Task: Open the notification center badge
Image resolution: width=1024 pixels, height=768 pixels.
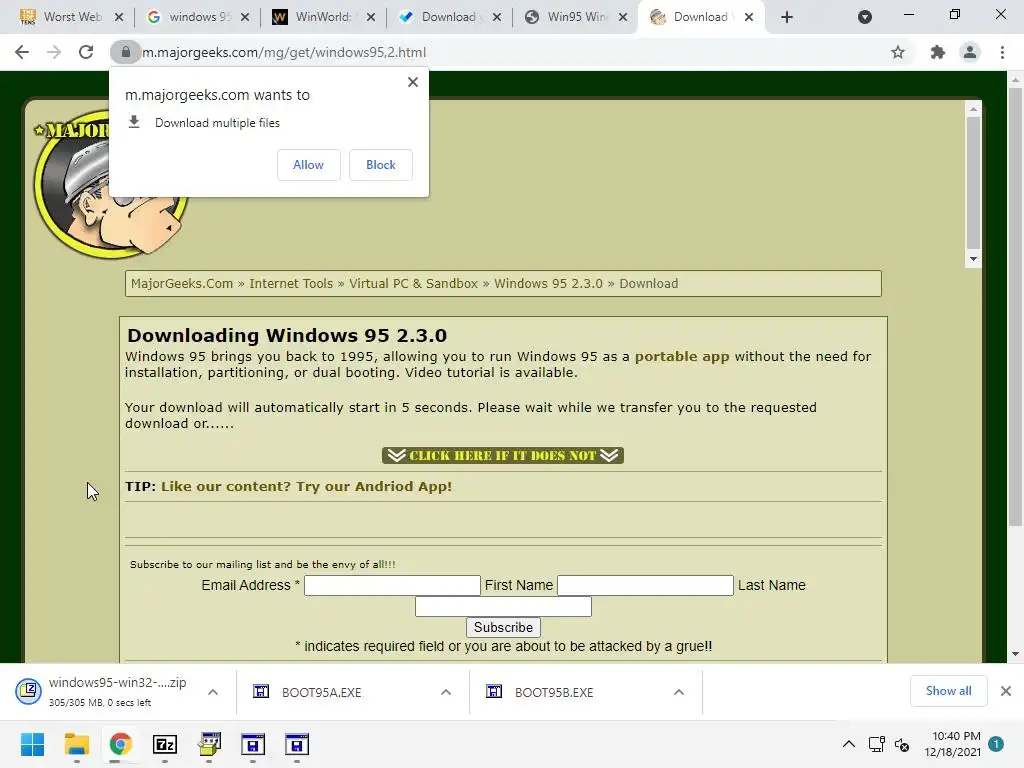Action: (996, 744)
